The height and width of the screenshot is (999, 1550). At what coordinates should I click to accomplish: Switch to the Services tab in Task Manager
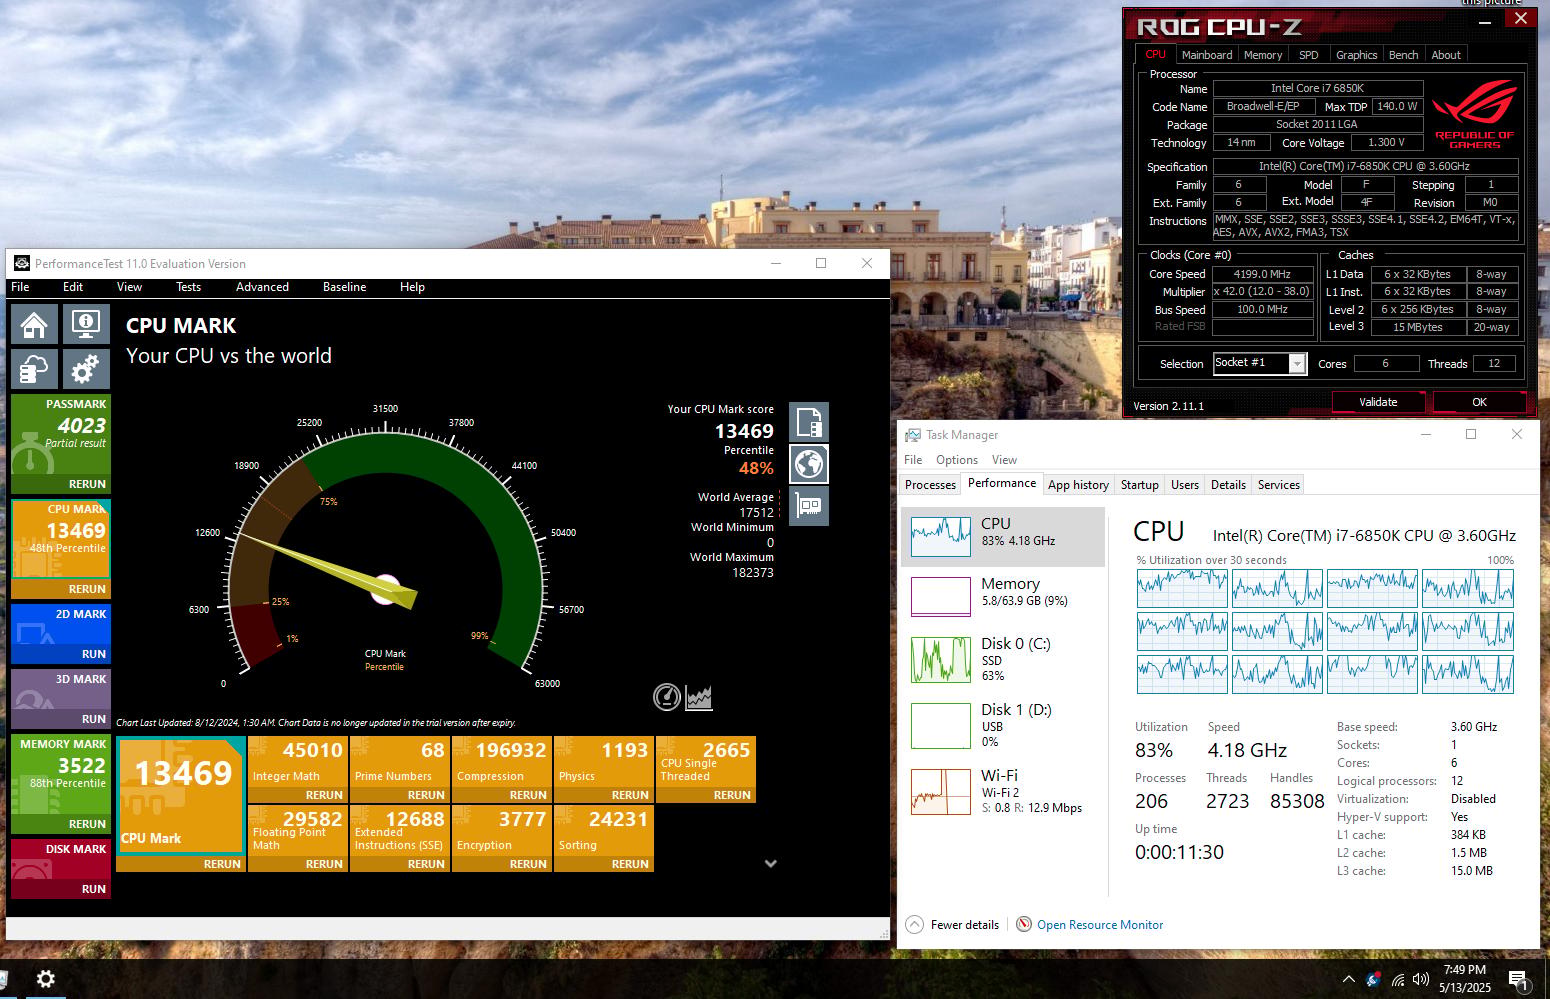pos(1278,485)
